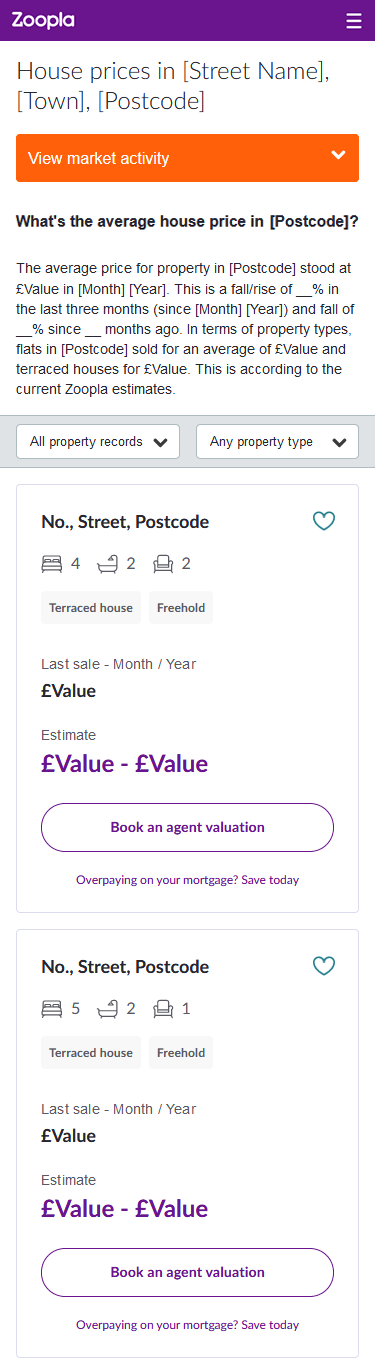This screenshot has width=375, height=1364.
Task: Click the armchair icon in second listing
Action: coord(163,1009)
